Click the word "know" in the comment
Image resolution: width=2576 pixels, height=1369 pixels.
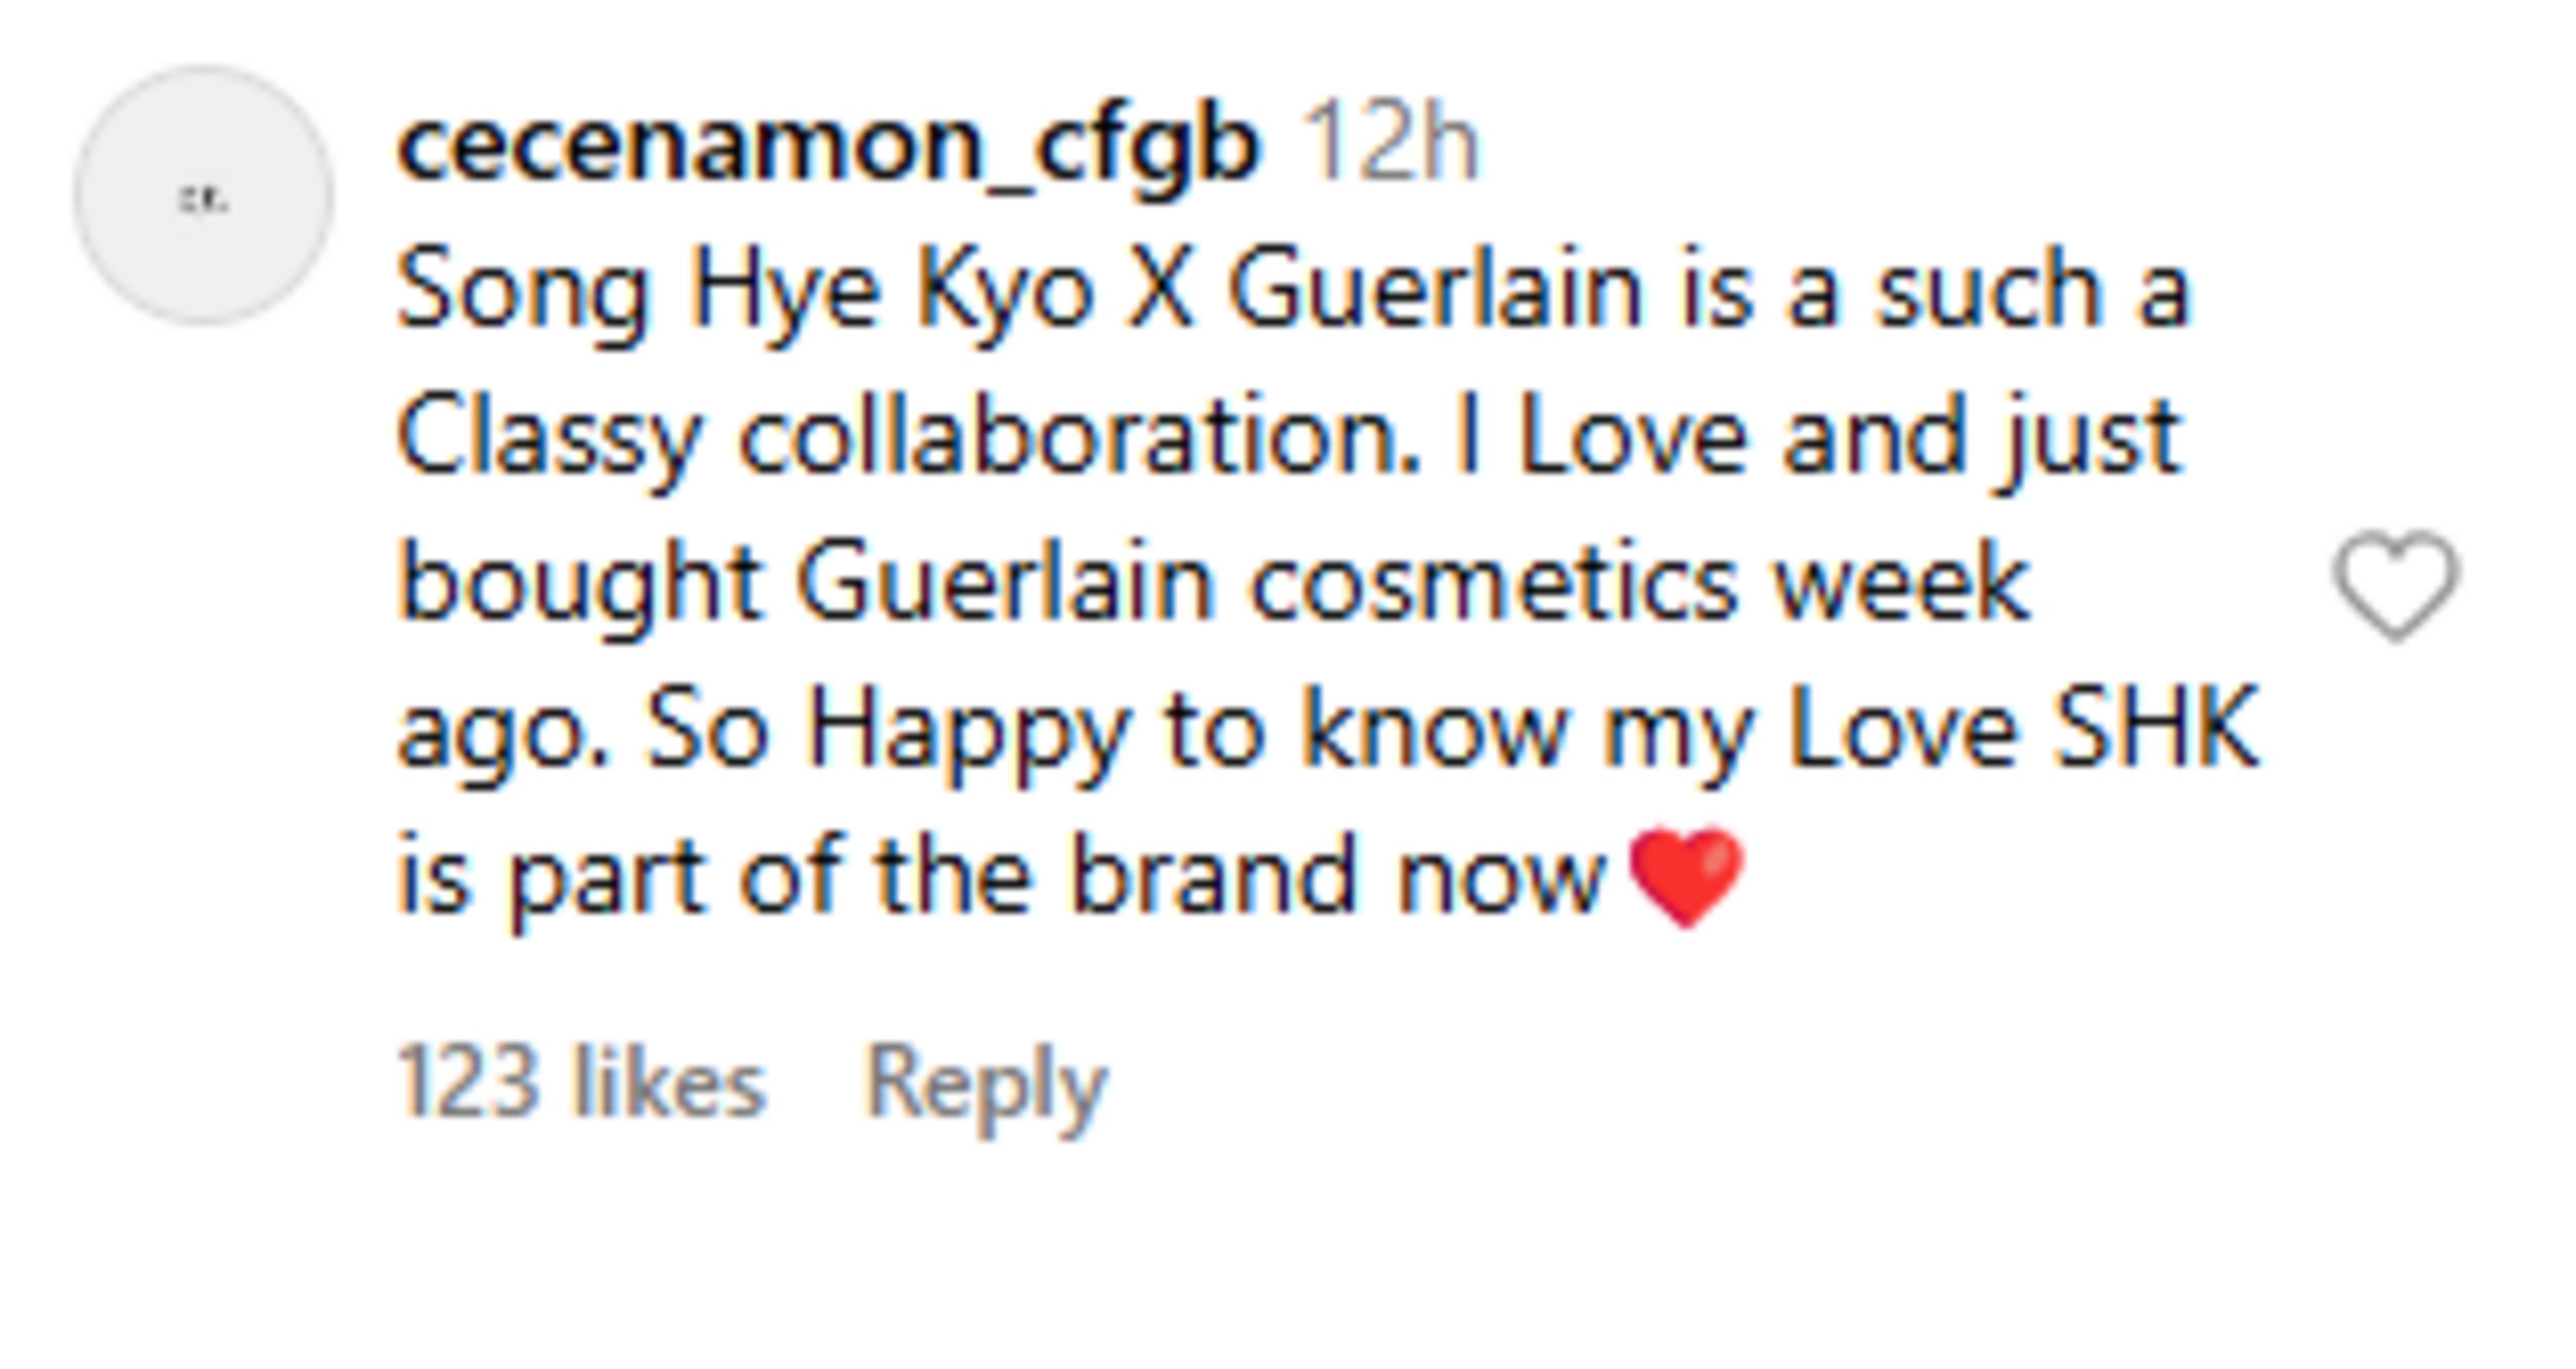[1433, 730]
